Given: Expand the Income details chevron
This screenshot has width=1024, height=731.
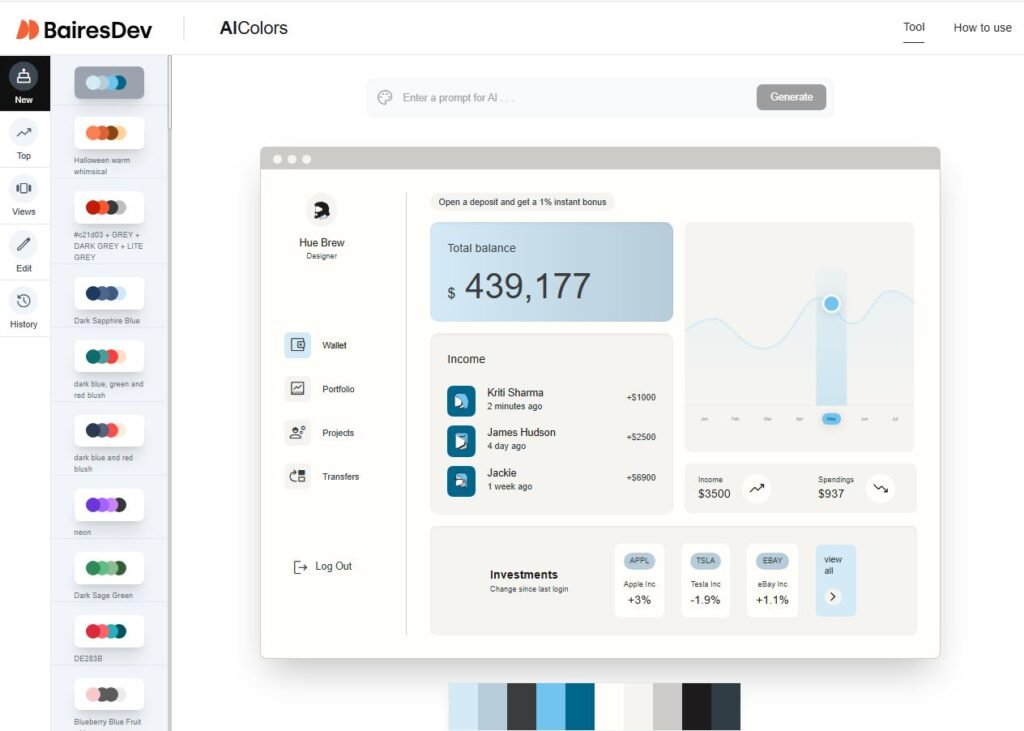Looking at the screenshot, I should pyautogui.click(x=757, y=488).
